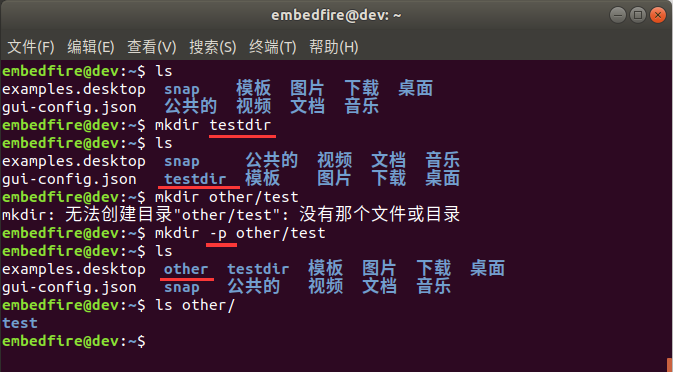Click the underlined other directory name
The image size is (673, 372).
click(186, 269)
